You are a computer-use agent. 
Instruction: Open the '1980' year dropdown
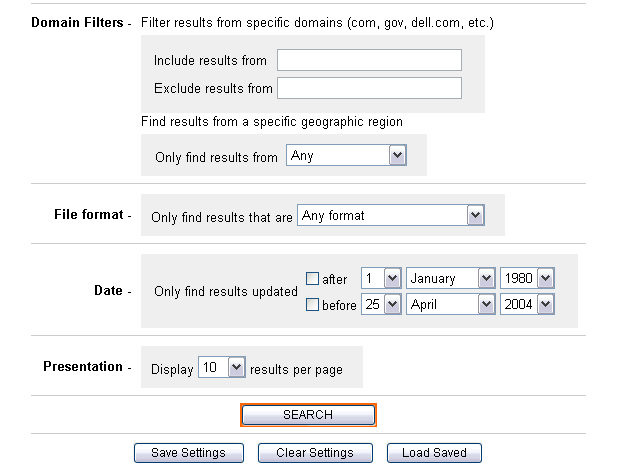(526, 279)
